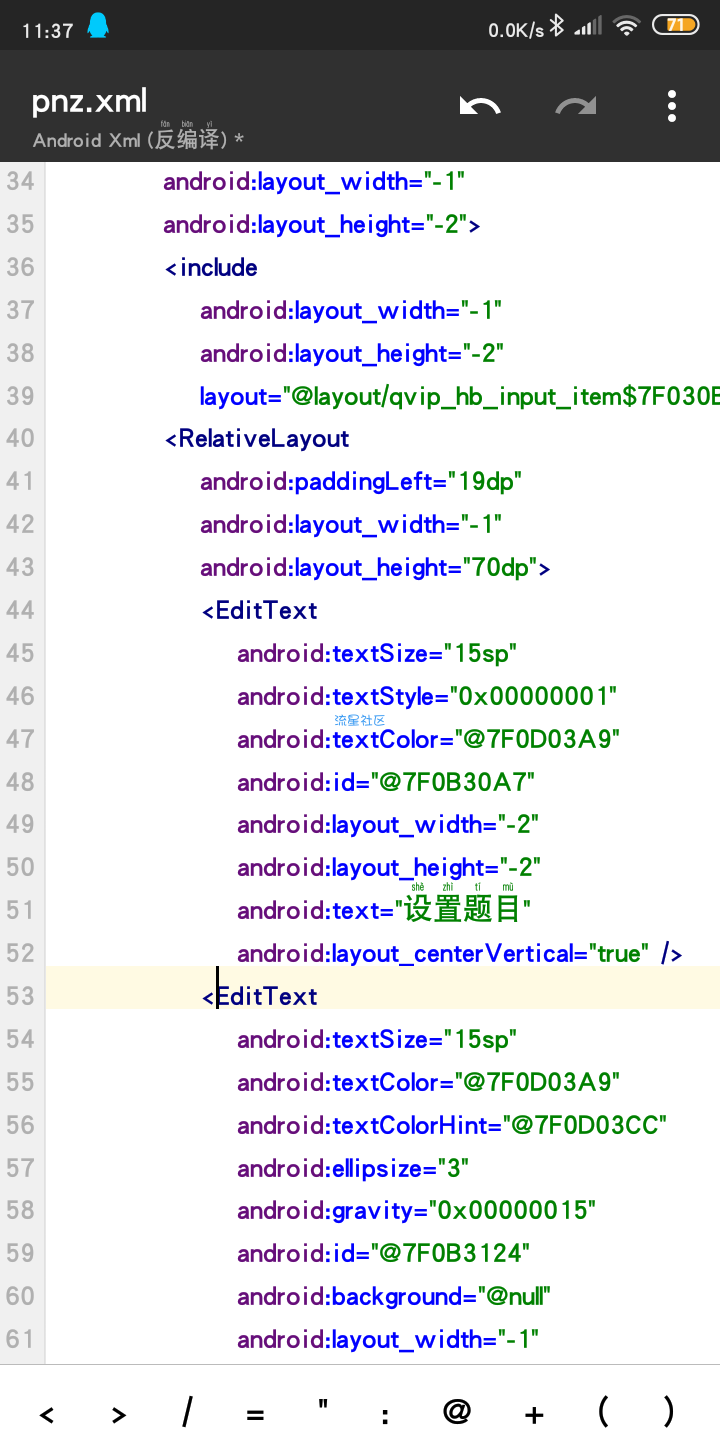Viewport: 720px width, 1440px height.
Task: Insert a plus sign from the symbol bar
Action: [x=534, y=1413]
